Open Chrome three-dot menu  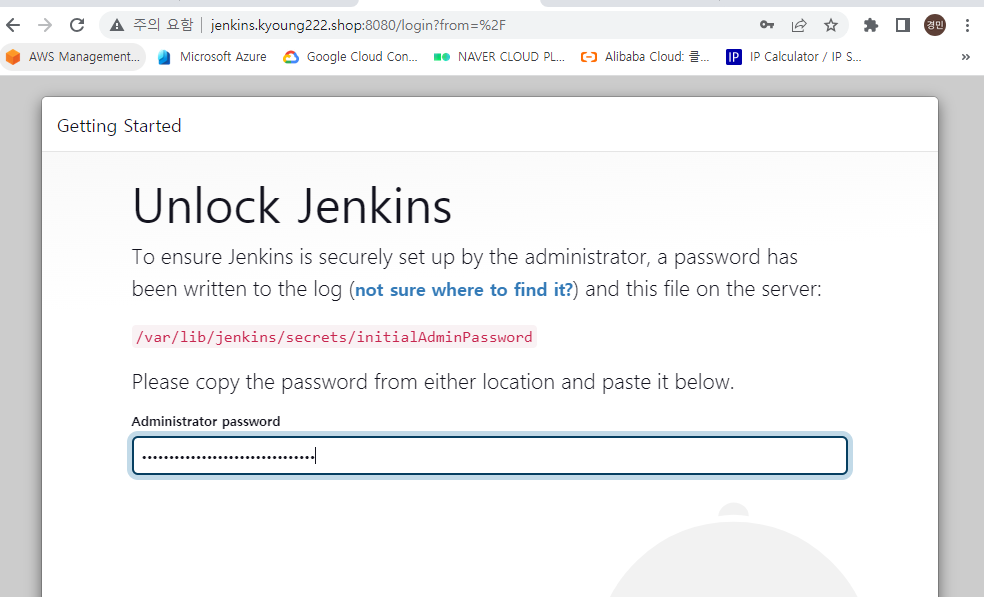(967, 25)
